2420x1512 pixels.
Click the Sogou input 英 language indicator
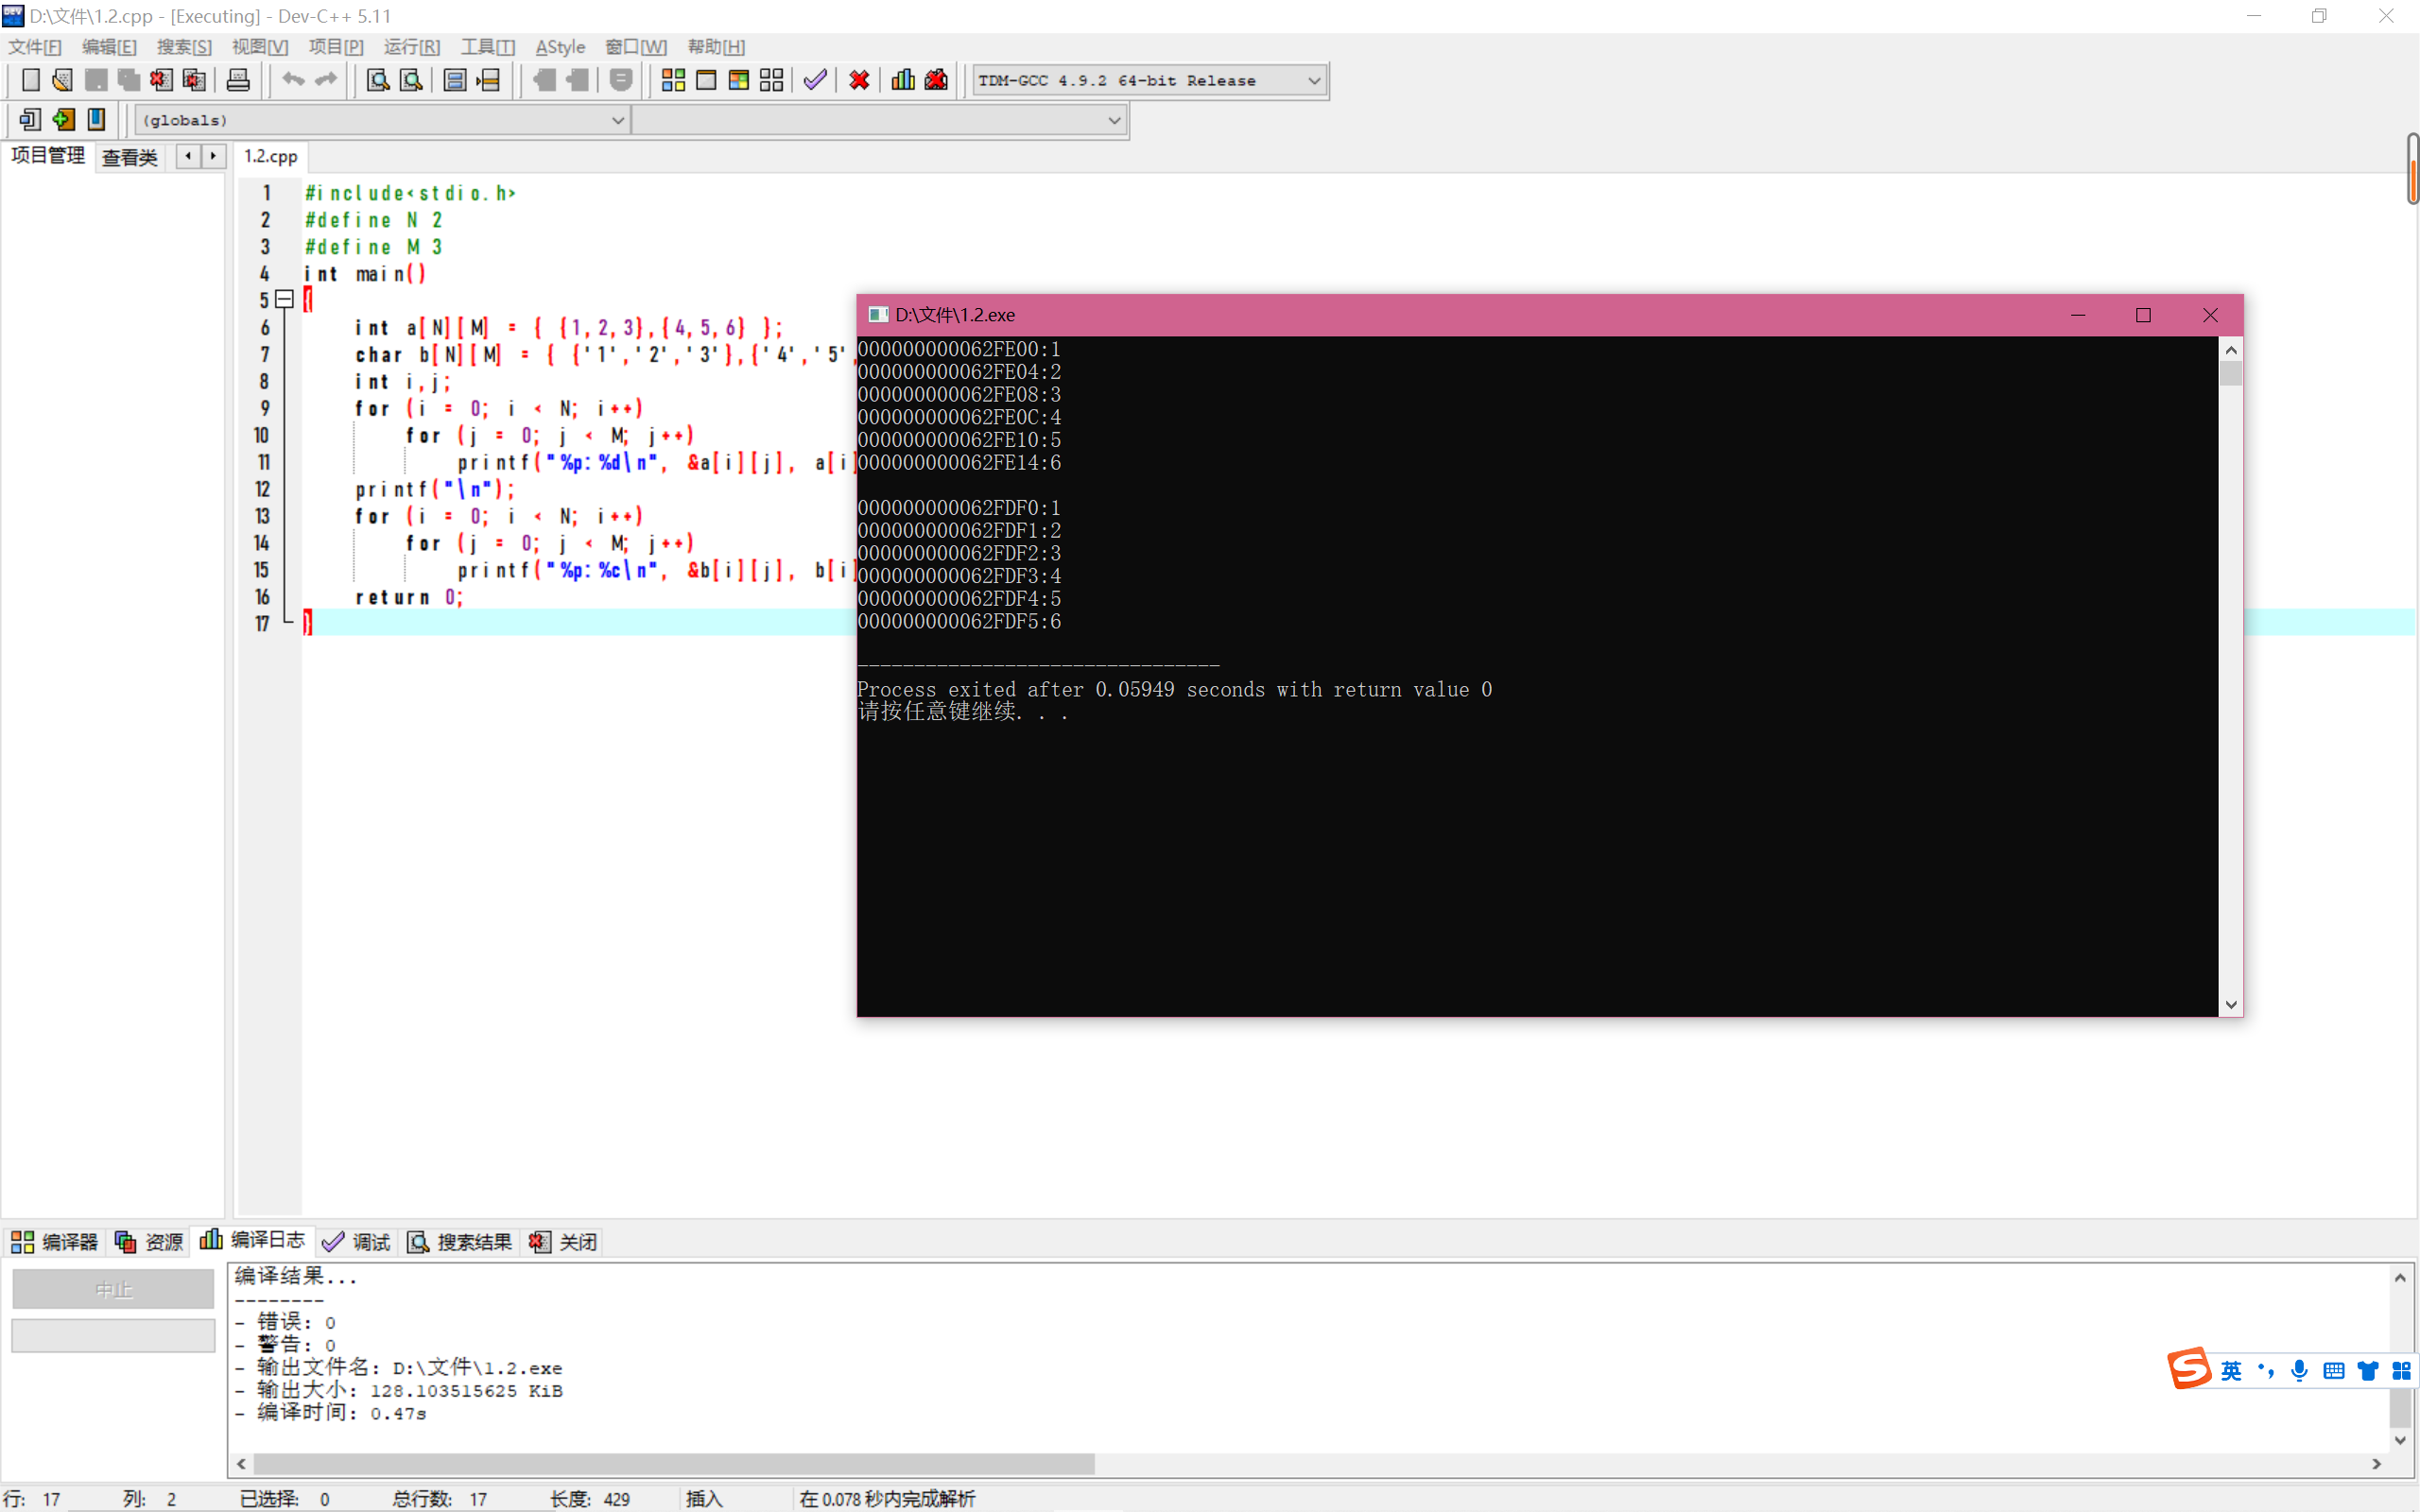[x=2231, y=1371]
